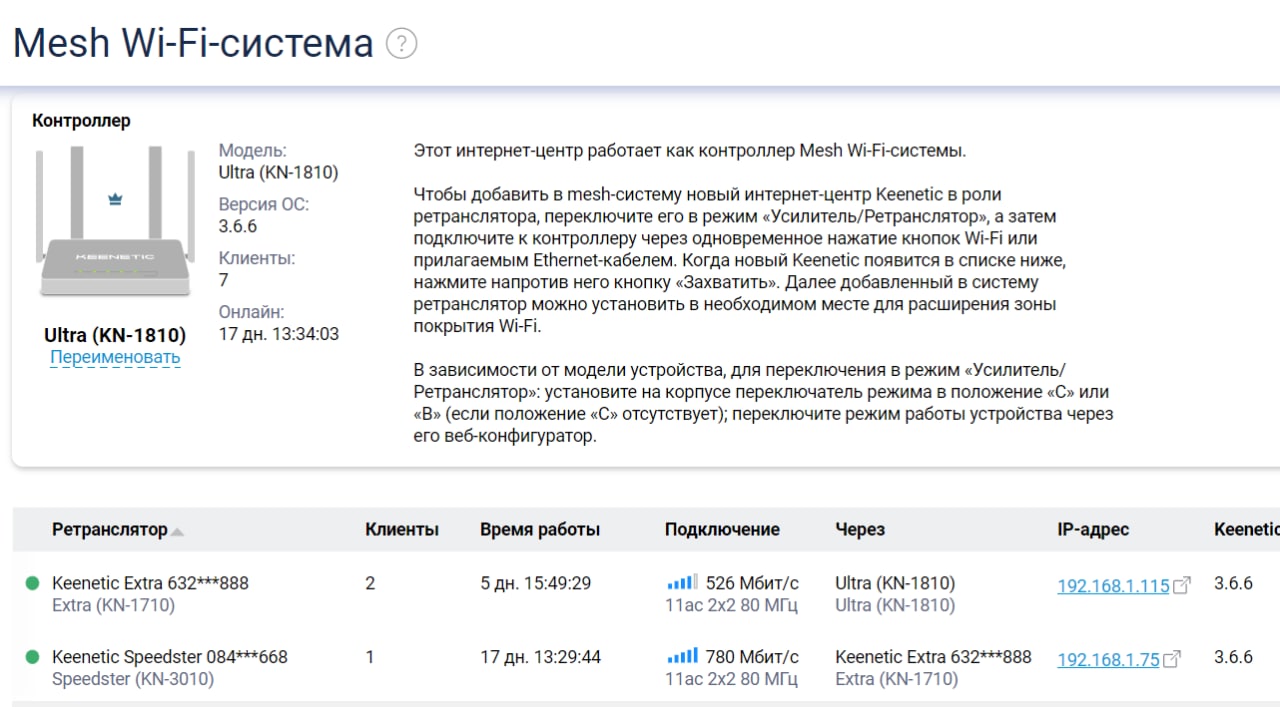Click the Версия ОС value 3.6.6 under Контроллер
This screenshot has height=707, width=1280.
238,226
